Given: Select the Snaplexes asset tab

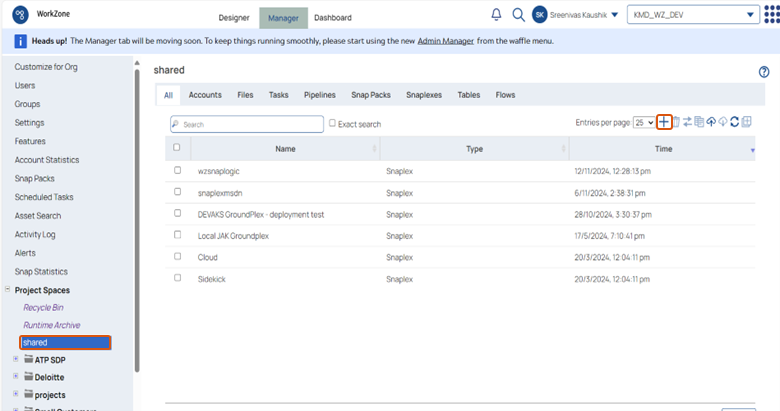Looking at the screenshot, I should click(424, 95).
